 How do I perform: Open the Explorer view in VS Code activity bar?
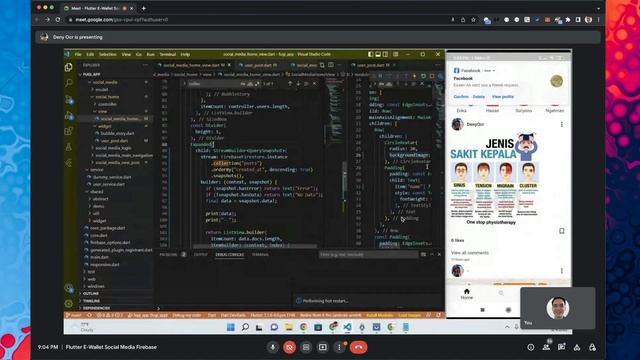pos(69,67)
